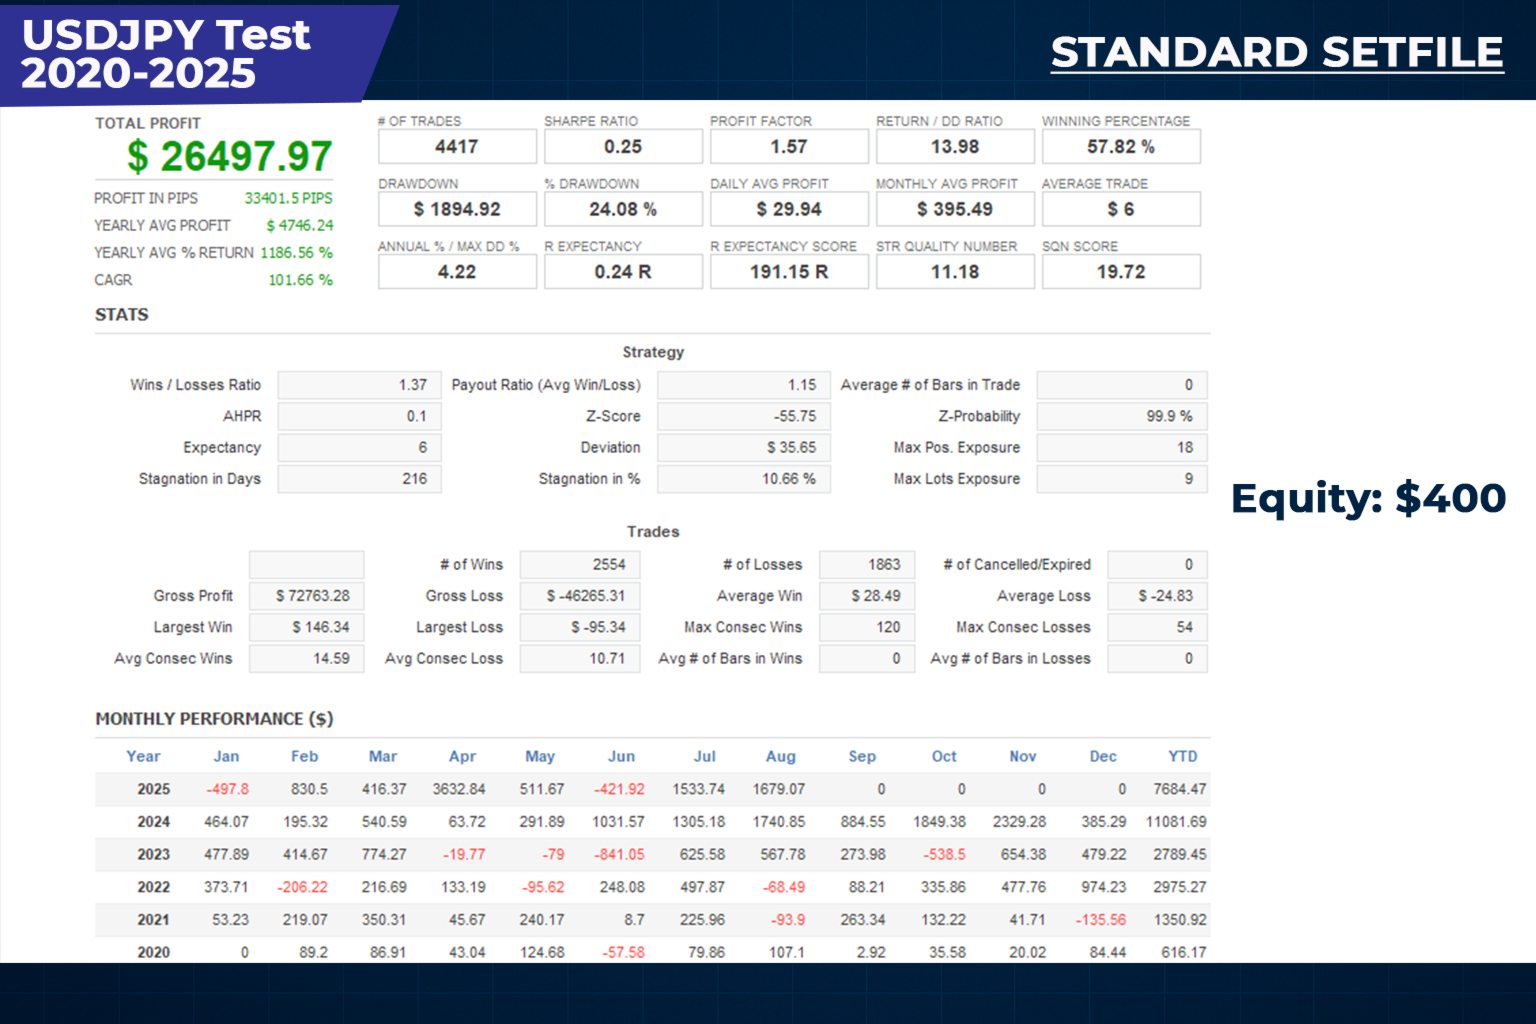Image resolution: width=1536 pixels, height=1024 pixels.
Task: Select the YTD column header
Action: click(x=1181, y=756)
